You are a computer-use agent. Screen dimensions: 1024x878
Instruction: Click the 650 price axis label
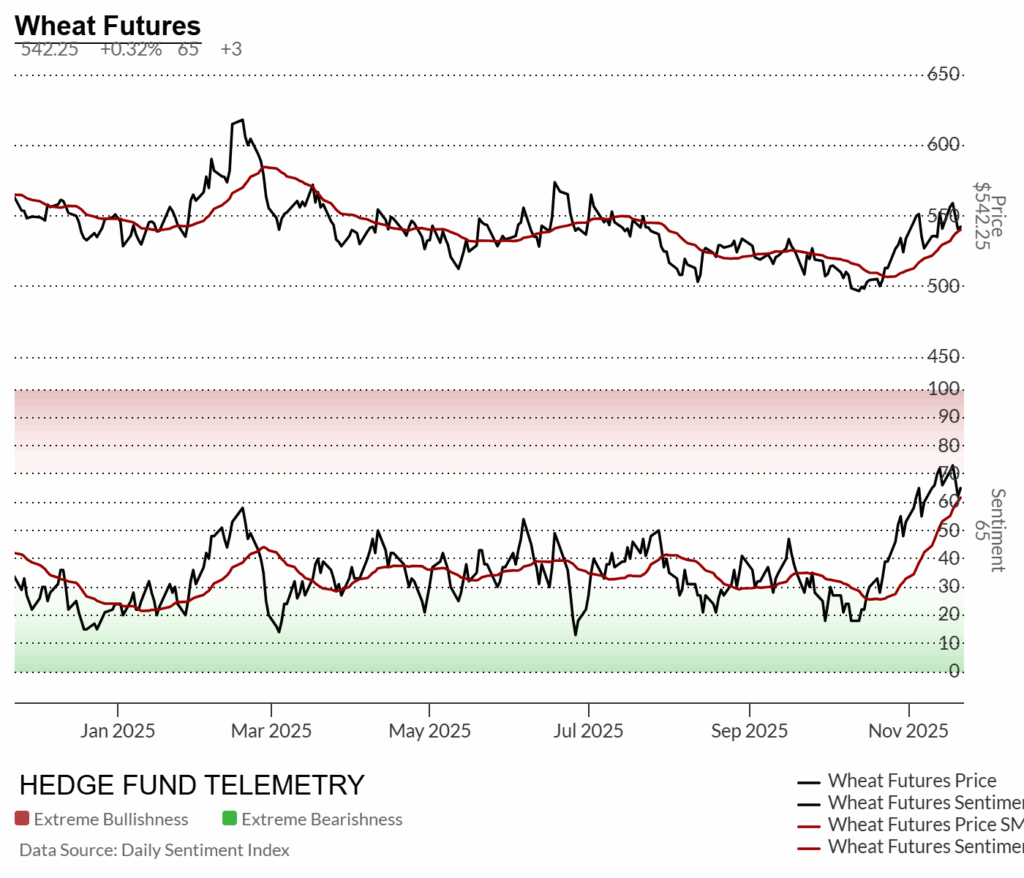click(x=944, y=74)
